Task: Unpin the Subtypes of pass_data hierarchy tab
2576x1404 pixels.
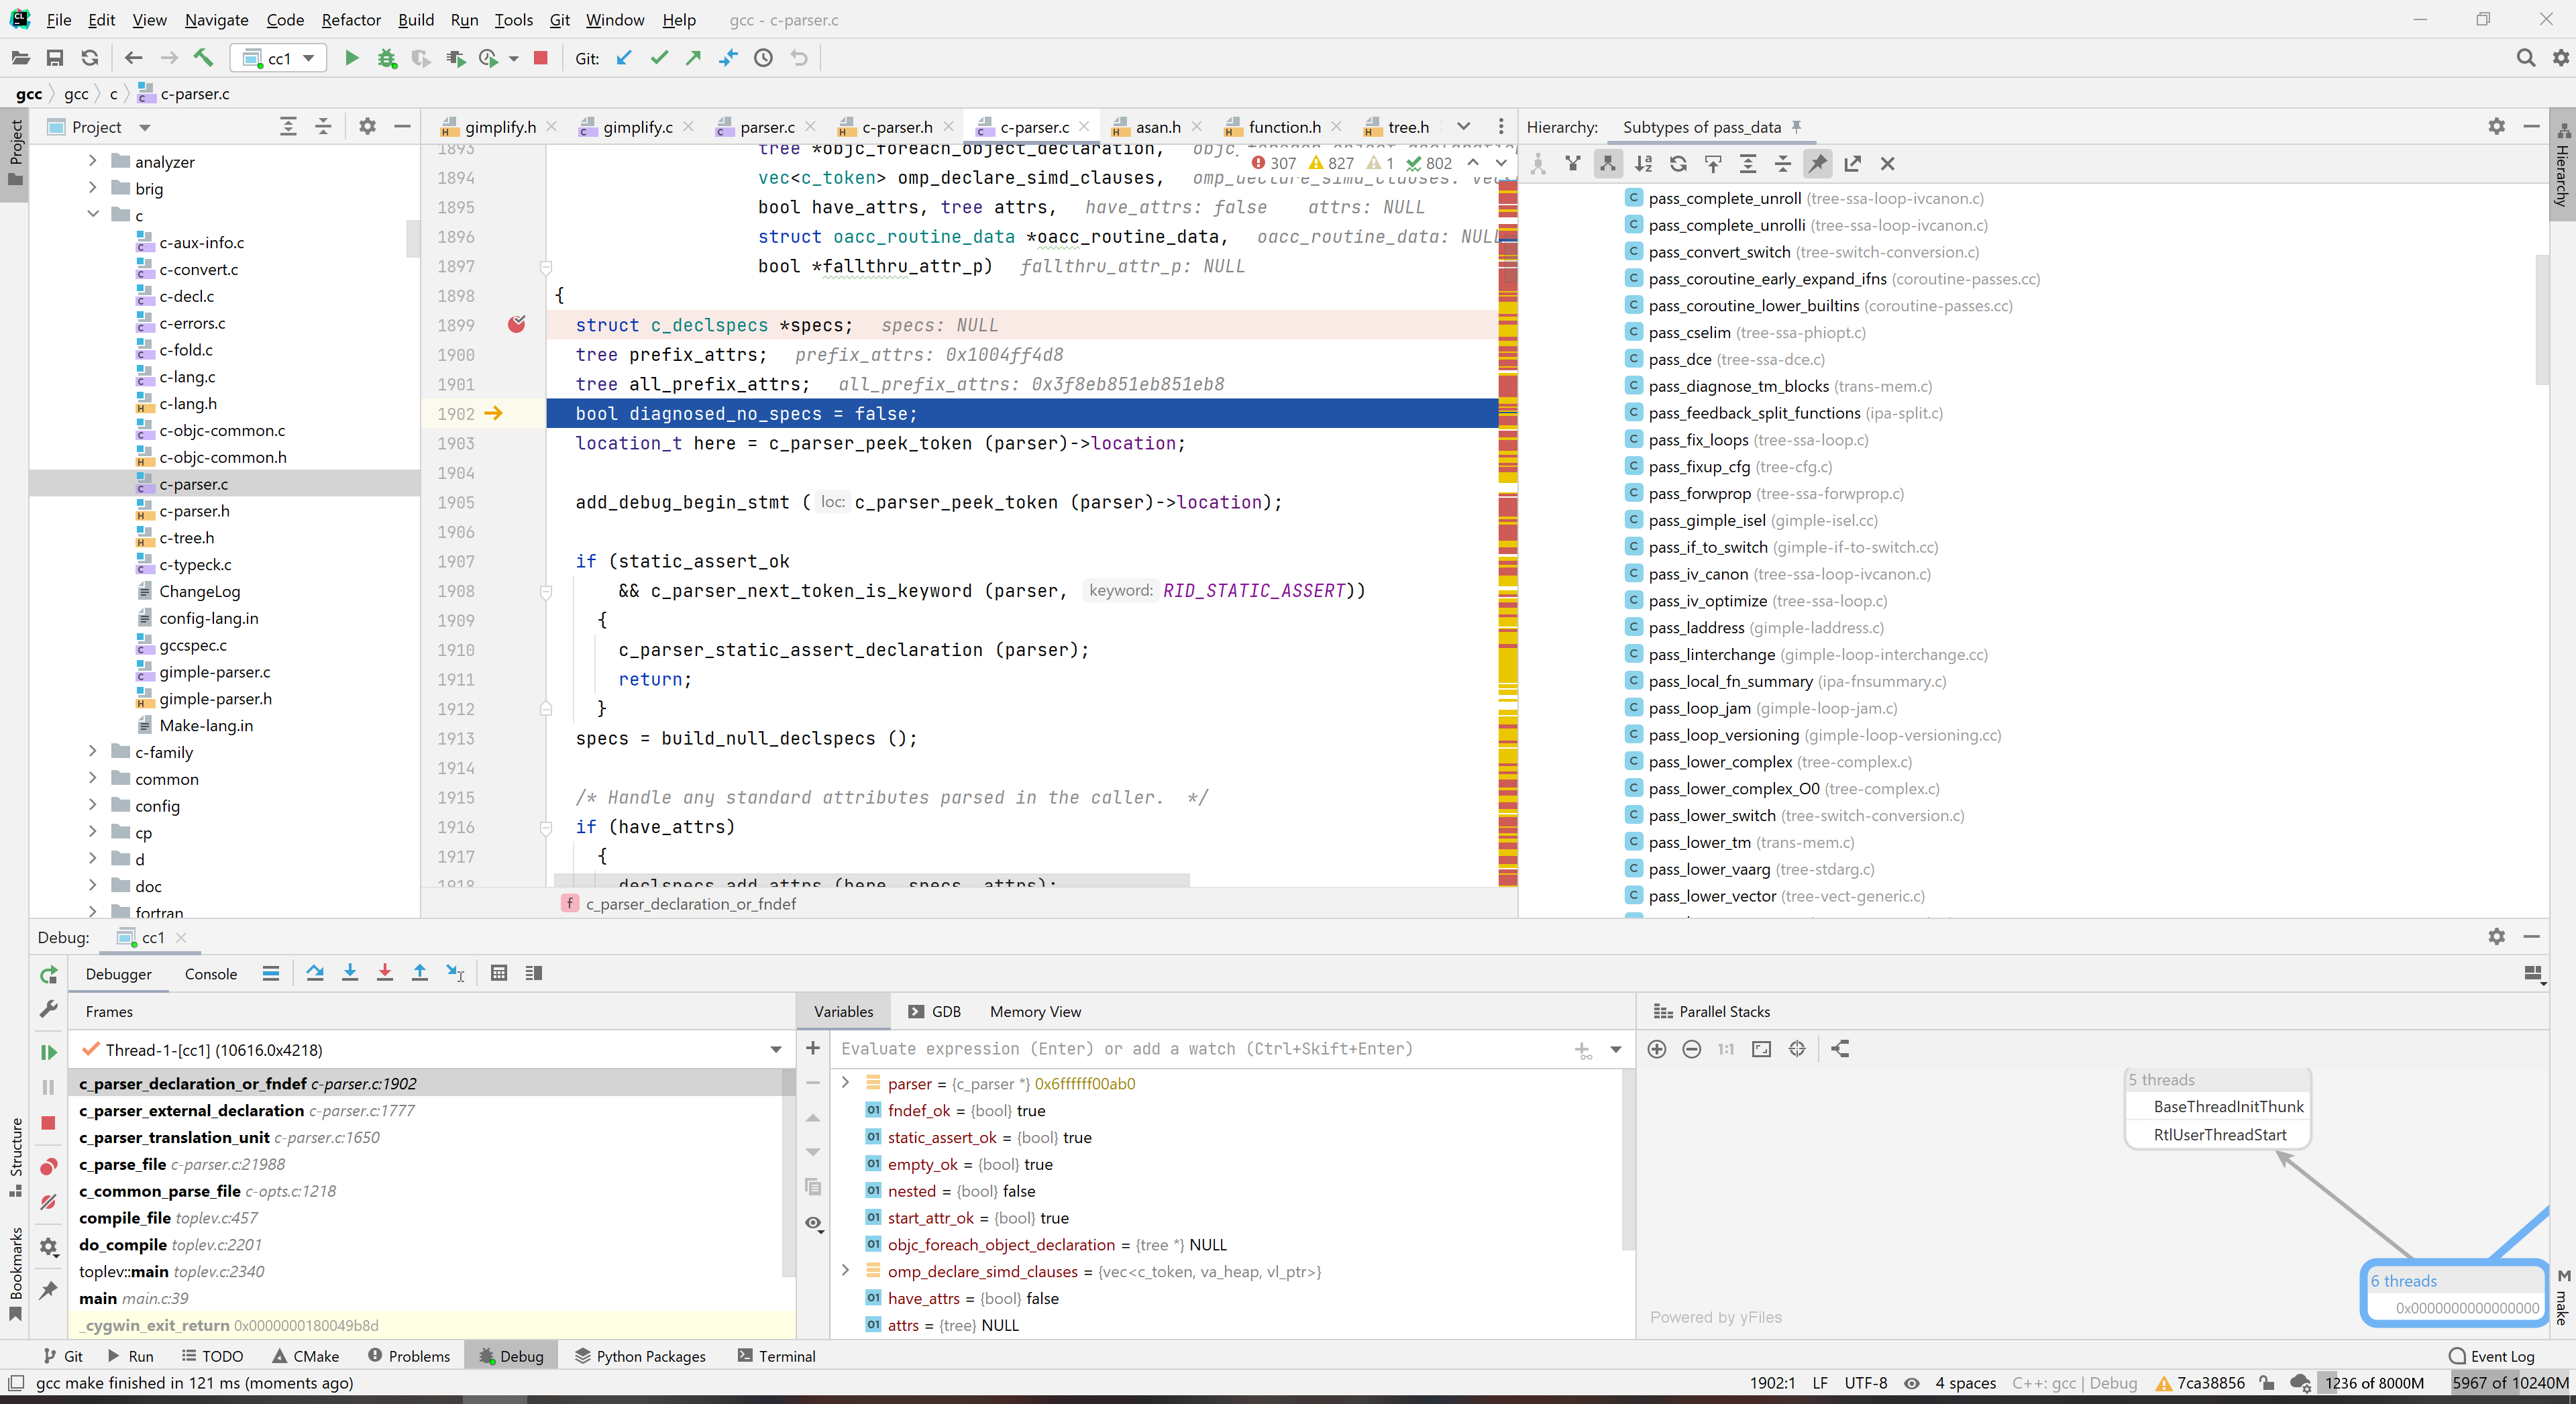Action: point(1798,127)
